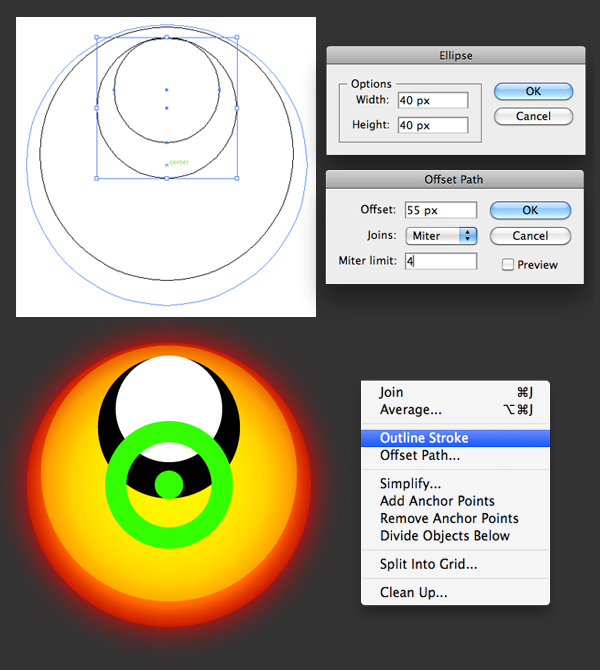
Task: Choose Join from the context menu
Action: point(392,393)
